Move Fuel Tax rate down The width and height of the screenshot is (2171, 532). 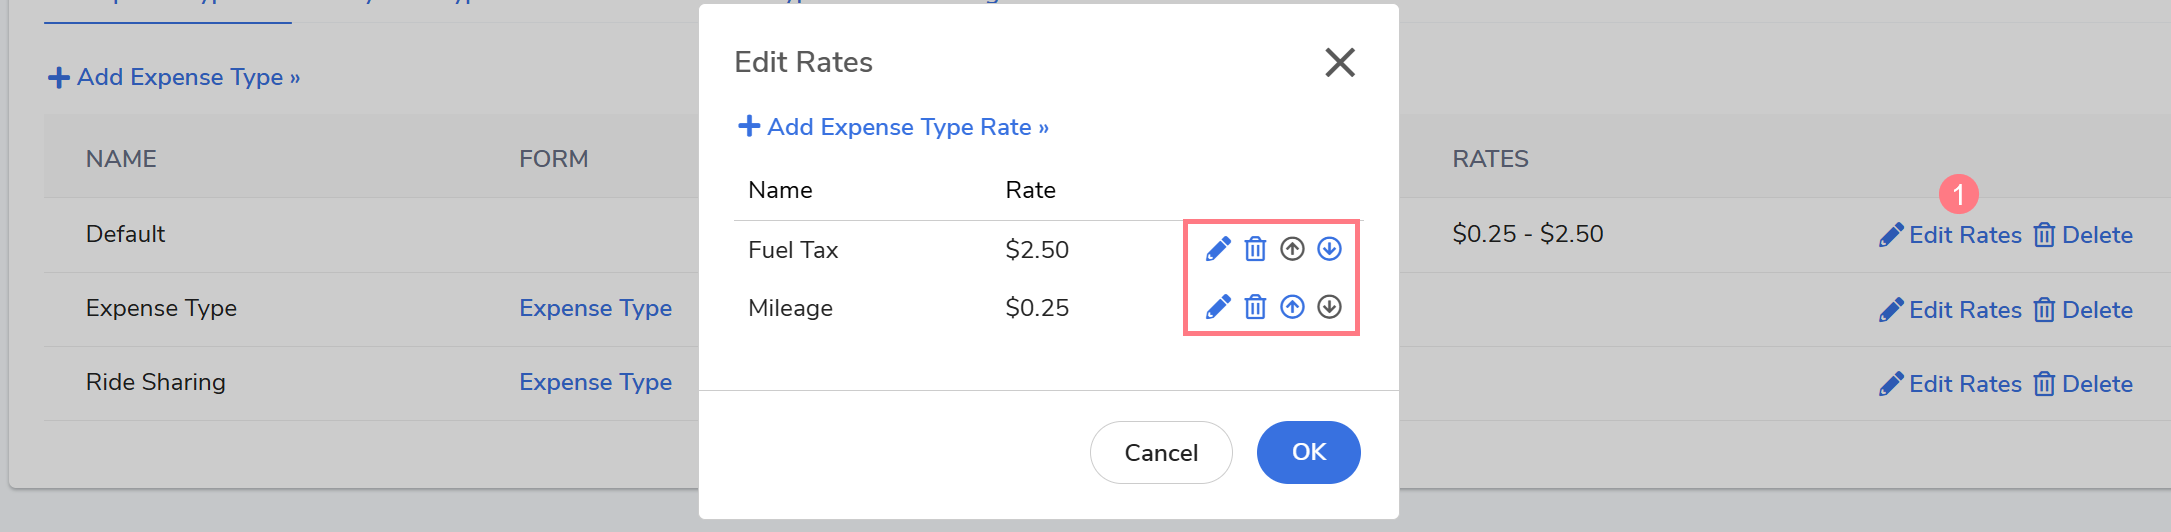(1329, 249)
